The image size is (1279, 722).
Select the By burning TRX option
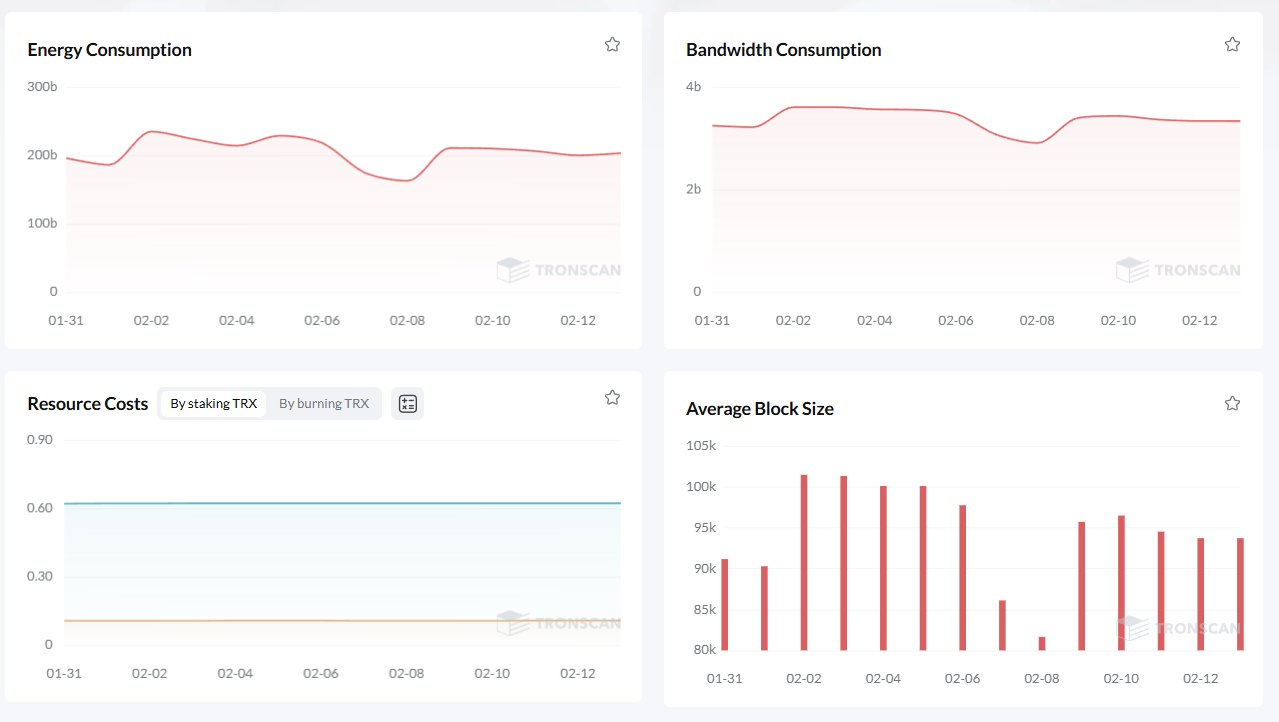(x=323, y=404)
